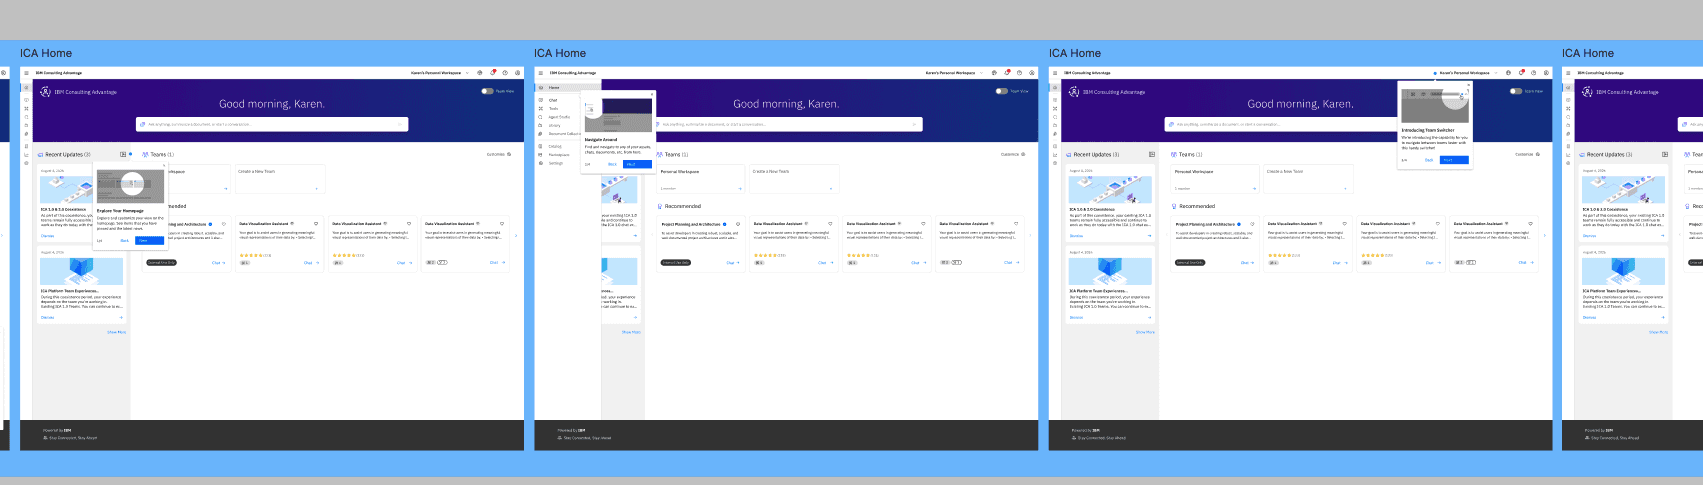This screenshot has height=485, width=1703.
Task: Favorite Project Planning and Architecture card, Navigate Around frame
Action: [x=738, y=224]
